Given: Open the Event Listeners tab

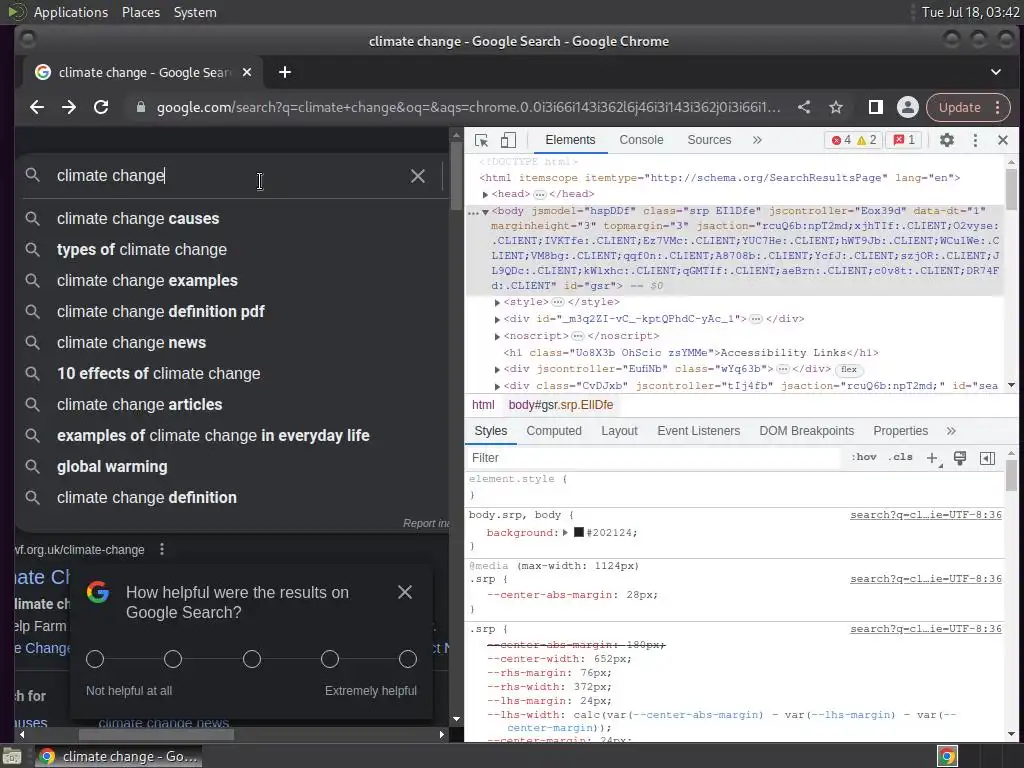Looking at the screenshot, I should click(x=698, y=431).
